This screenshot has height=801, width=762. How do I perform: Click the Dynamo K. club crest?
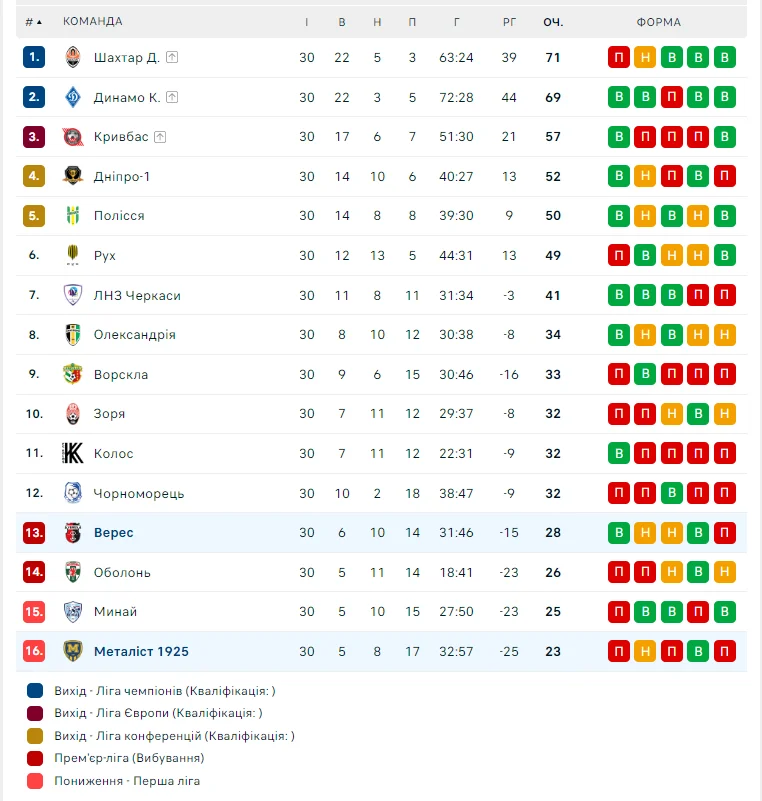click(x=72, y=97)
